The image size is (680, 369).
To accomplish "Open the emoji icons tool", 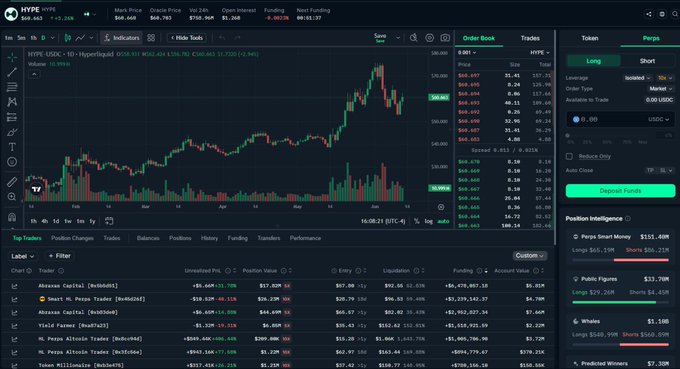I will [x=12, y=162].
